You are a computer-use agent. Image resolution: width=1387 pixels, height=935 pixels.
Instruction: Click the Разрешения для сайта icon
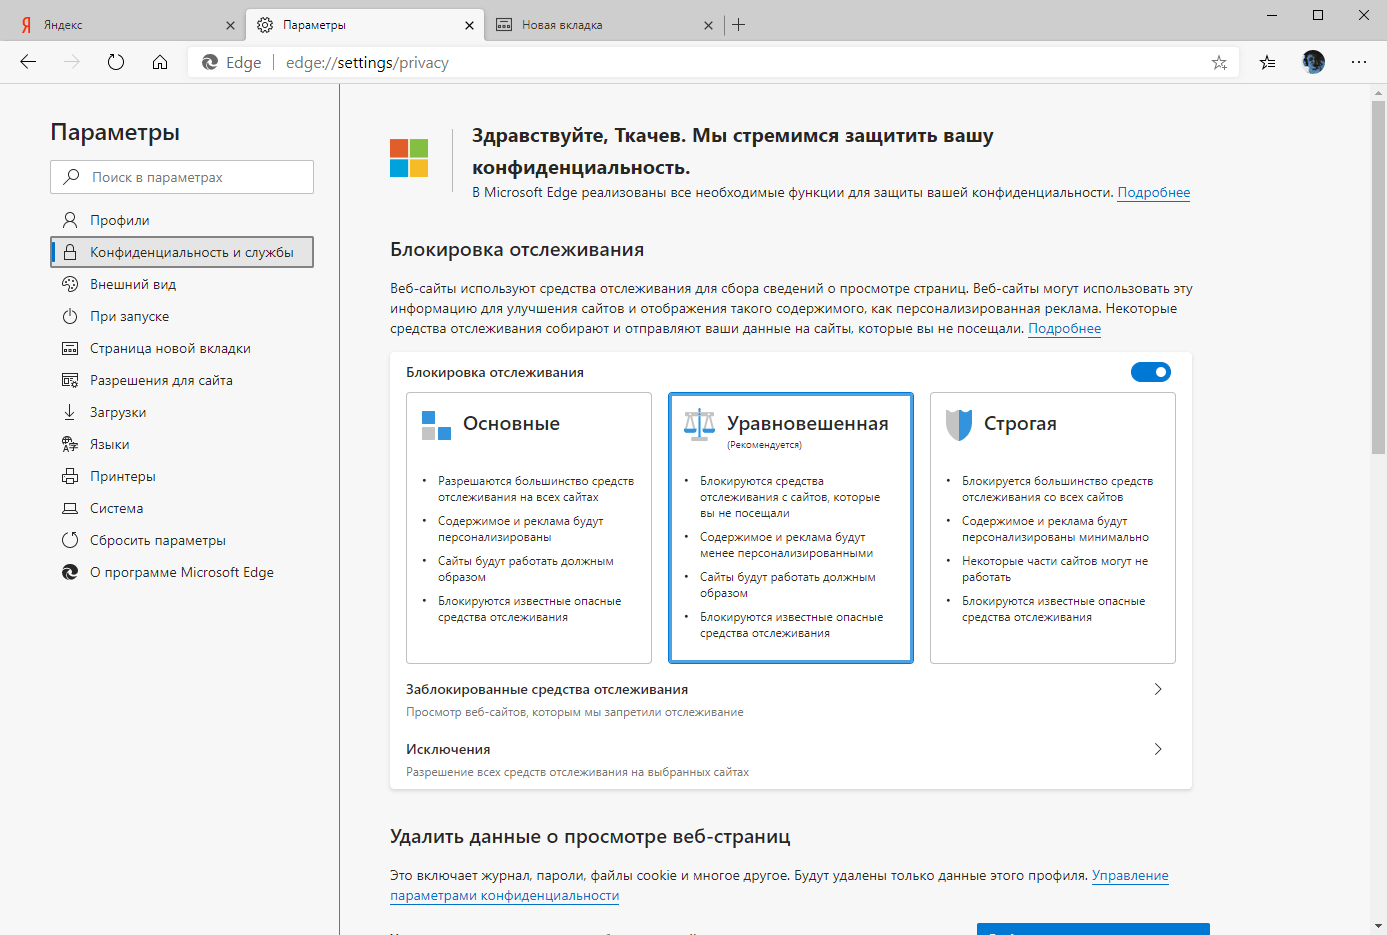click(x=70, y=380)
